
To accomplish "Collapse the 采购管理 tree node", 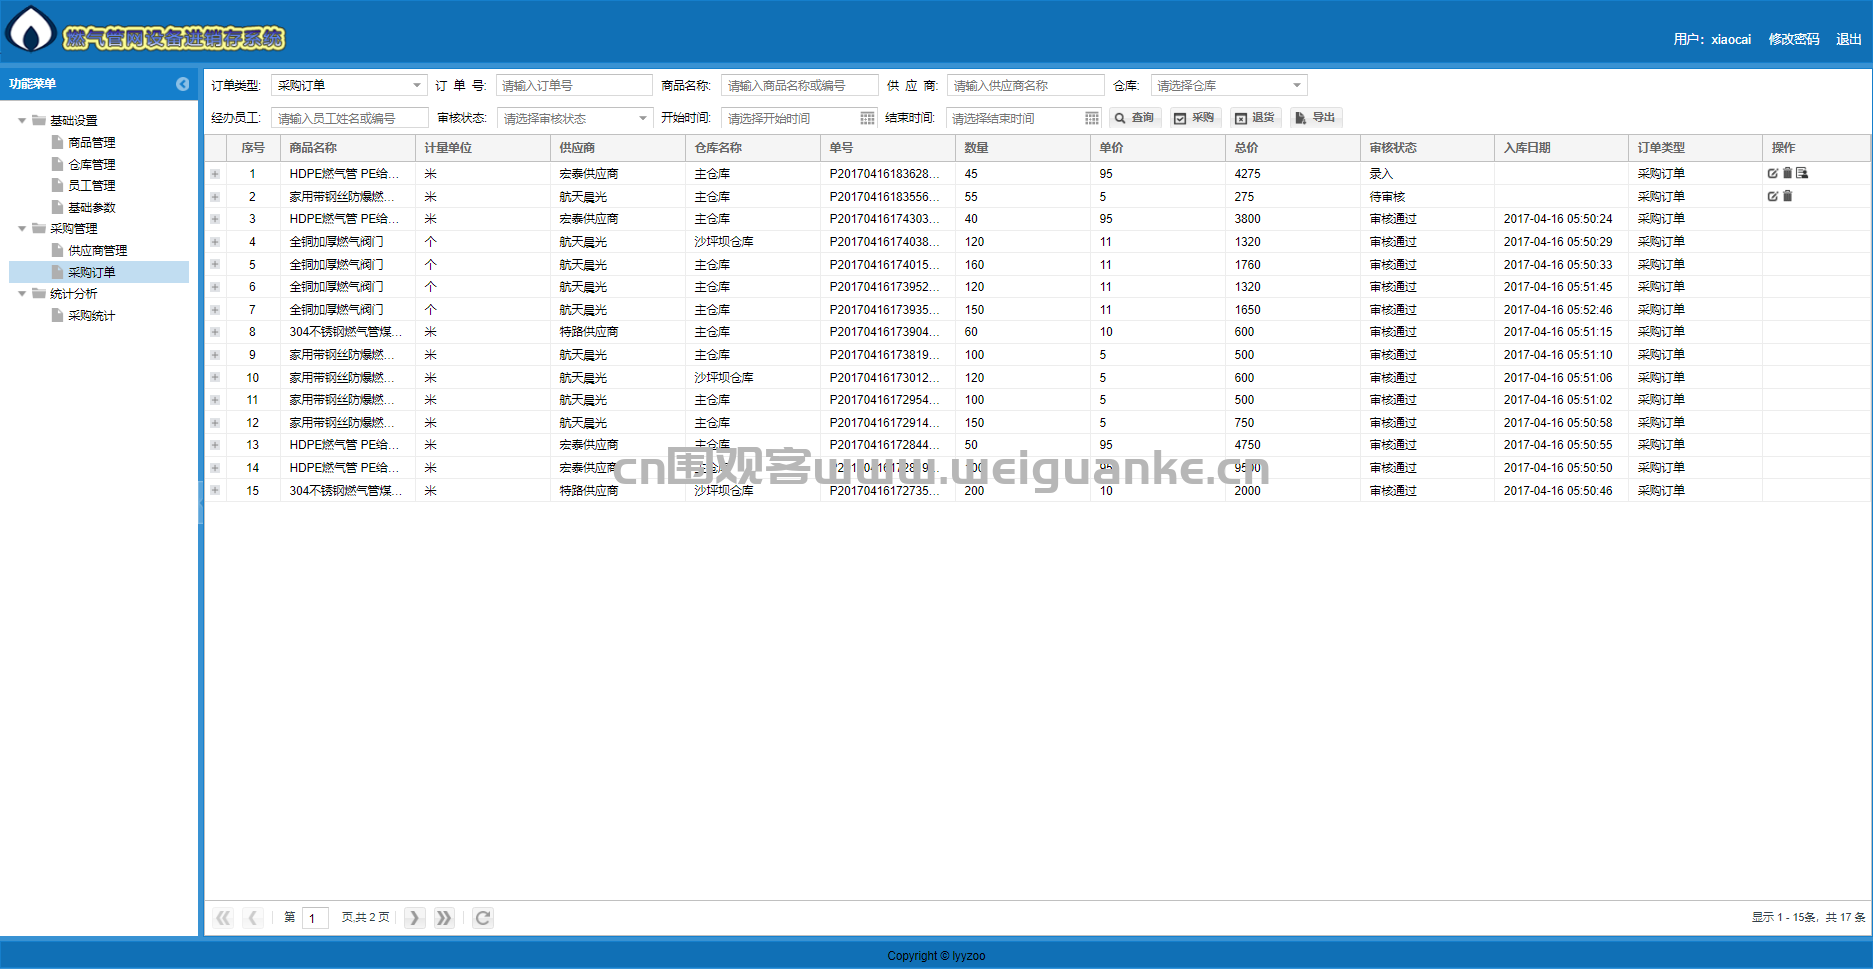I will (22, 229).
